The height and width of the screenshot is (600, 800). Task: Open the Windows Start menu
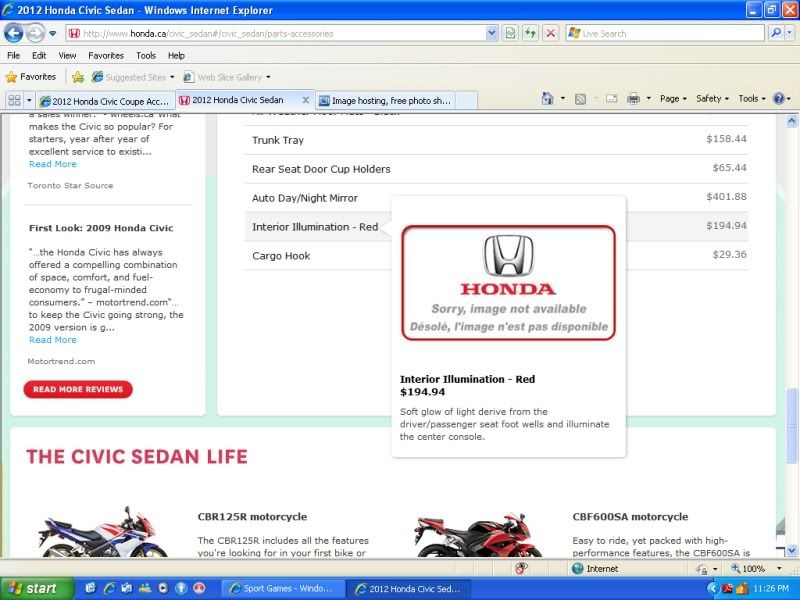coord(37,589)
